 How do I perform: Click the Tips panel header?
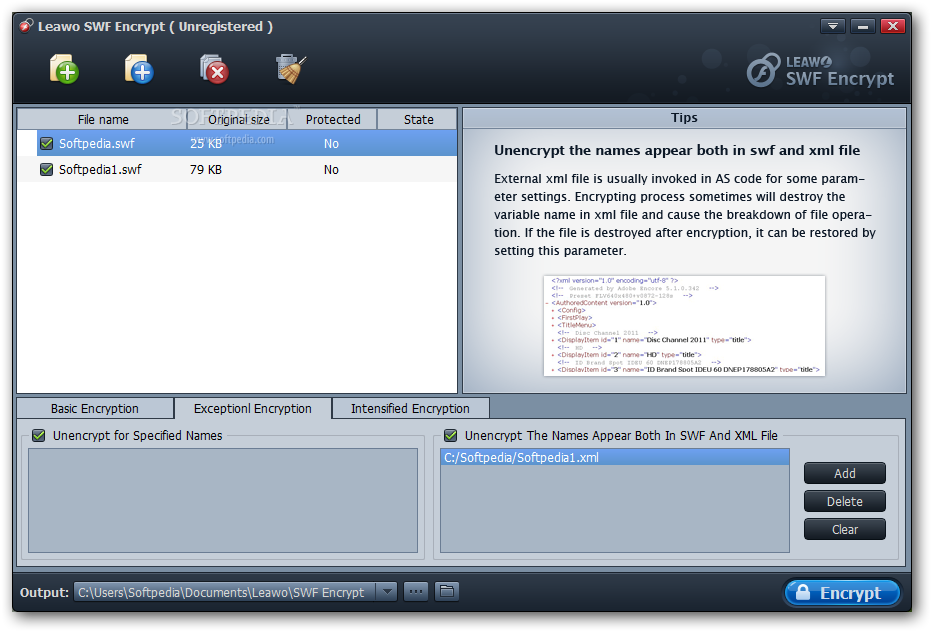click(x=684, y=118)
